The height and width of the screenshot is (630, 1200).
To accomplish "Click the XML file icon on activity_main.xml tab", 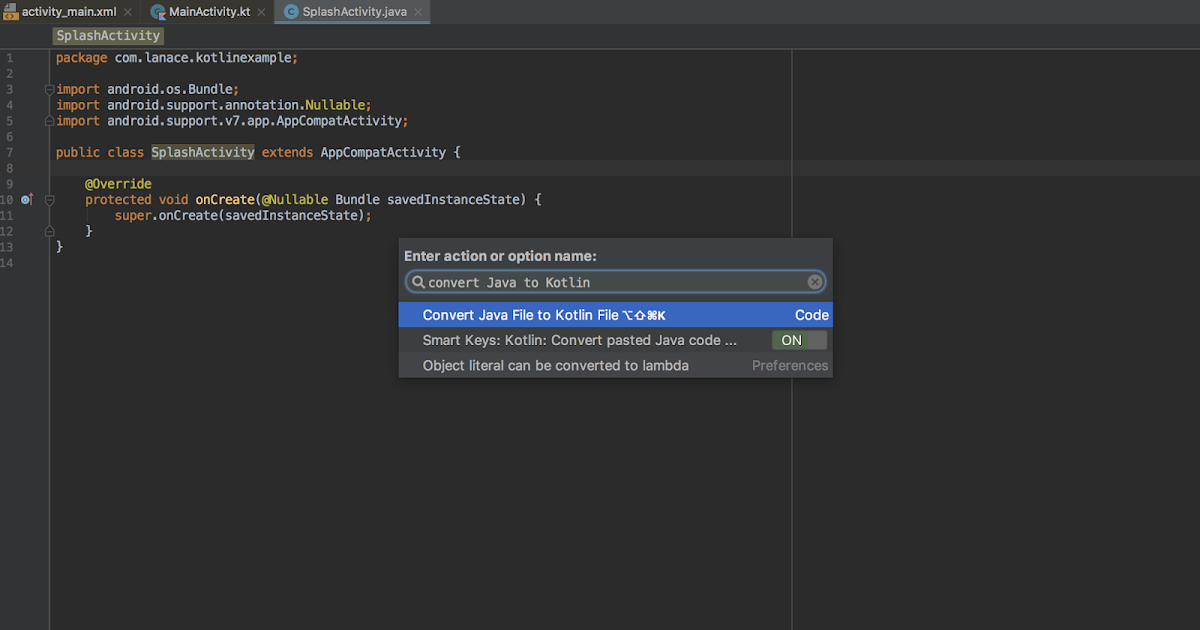I will coord(10,12).
